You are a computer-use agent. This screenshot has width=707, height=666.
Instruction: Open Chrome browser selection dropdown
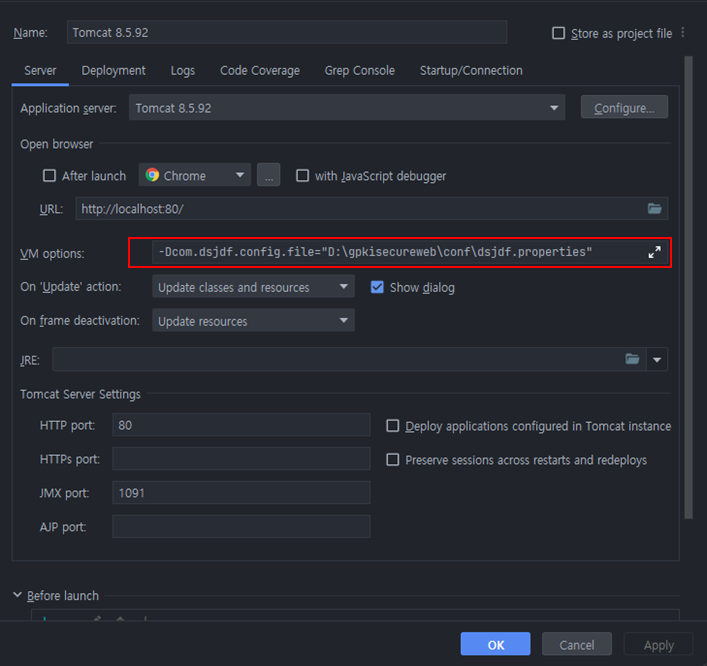coord(195,175)
